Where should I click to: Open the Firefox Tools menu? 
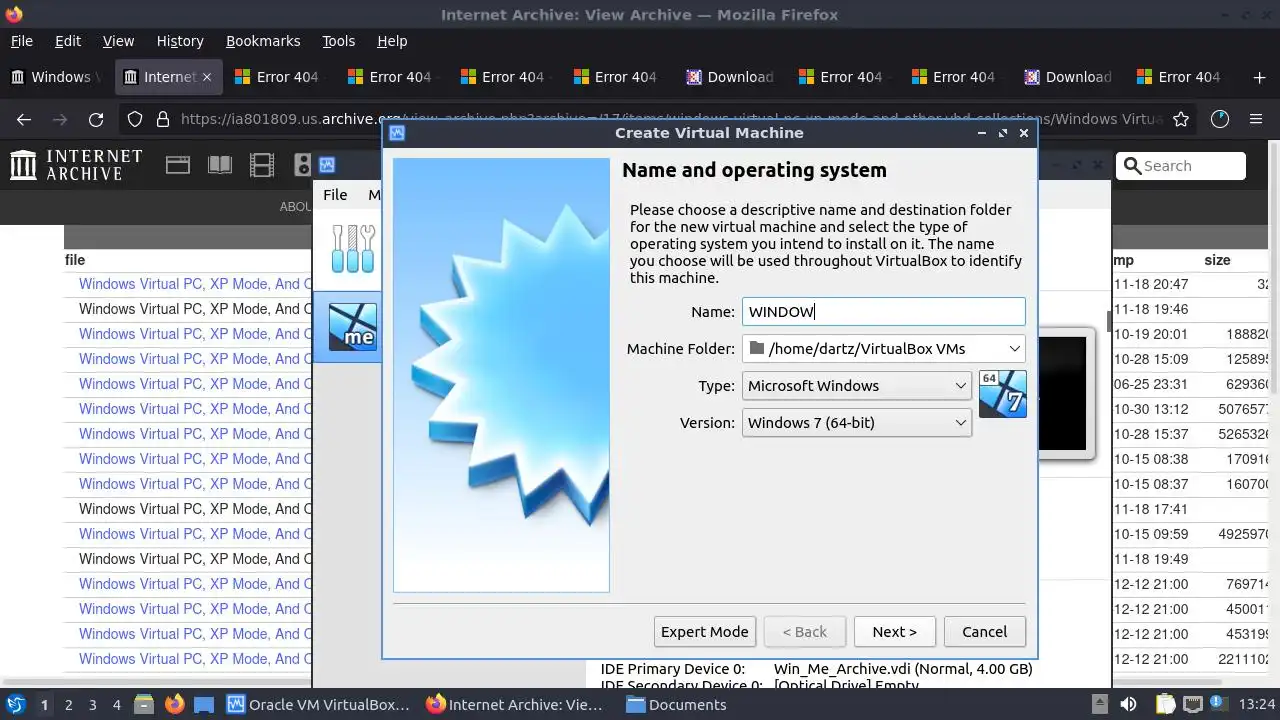click(x=338, y=41)
